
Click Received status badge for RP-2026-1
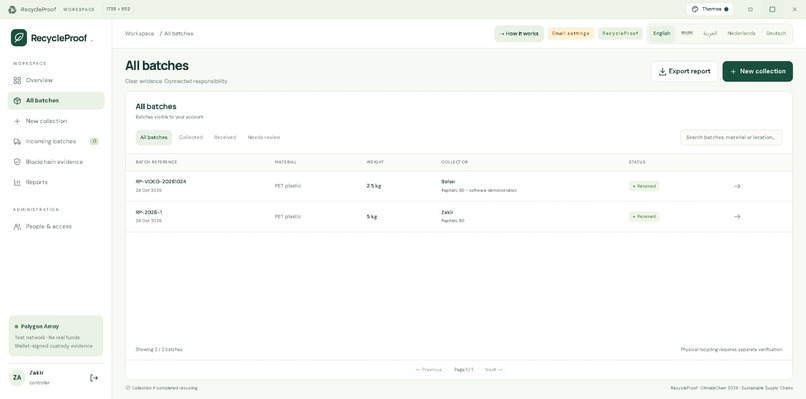644,216
